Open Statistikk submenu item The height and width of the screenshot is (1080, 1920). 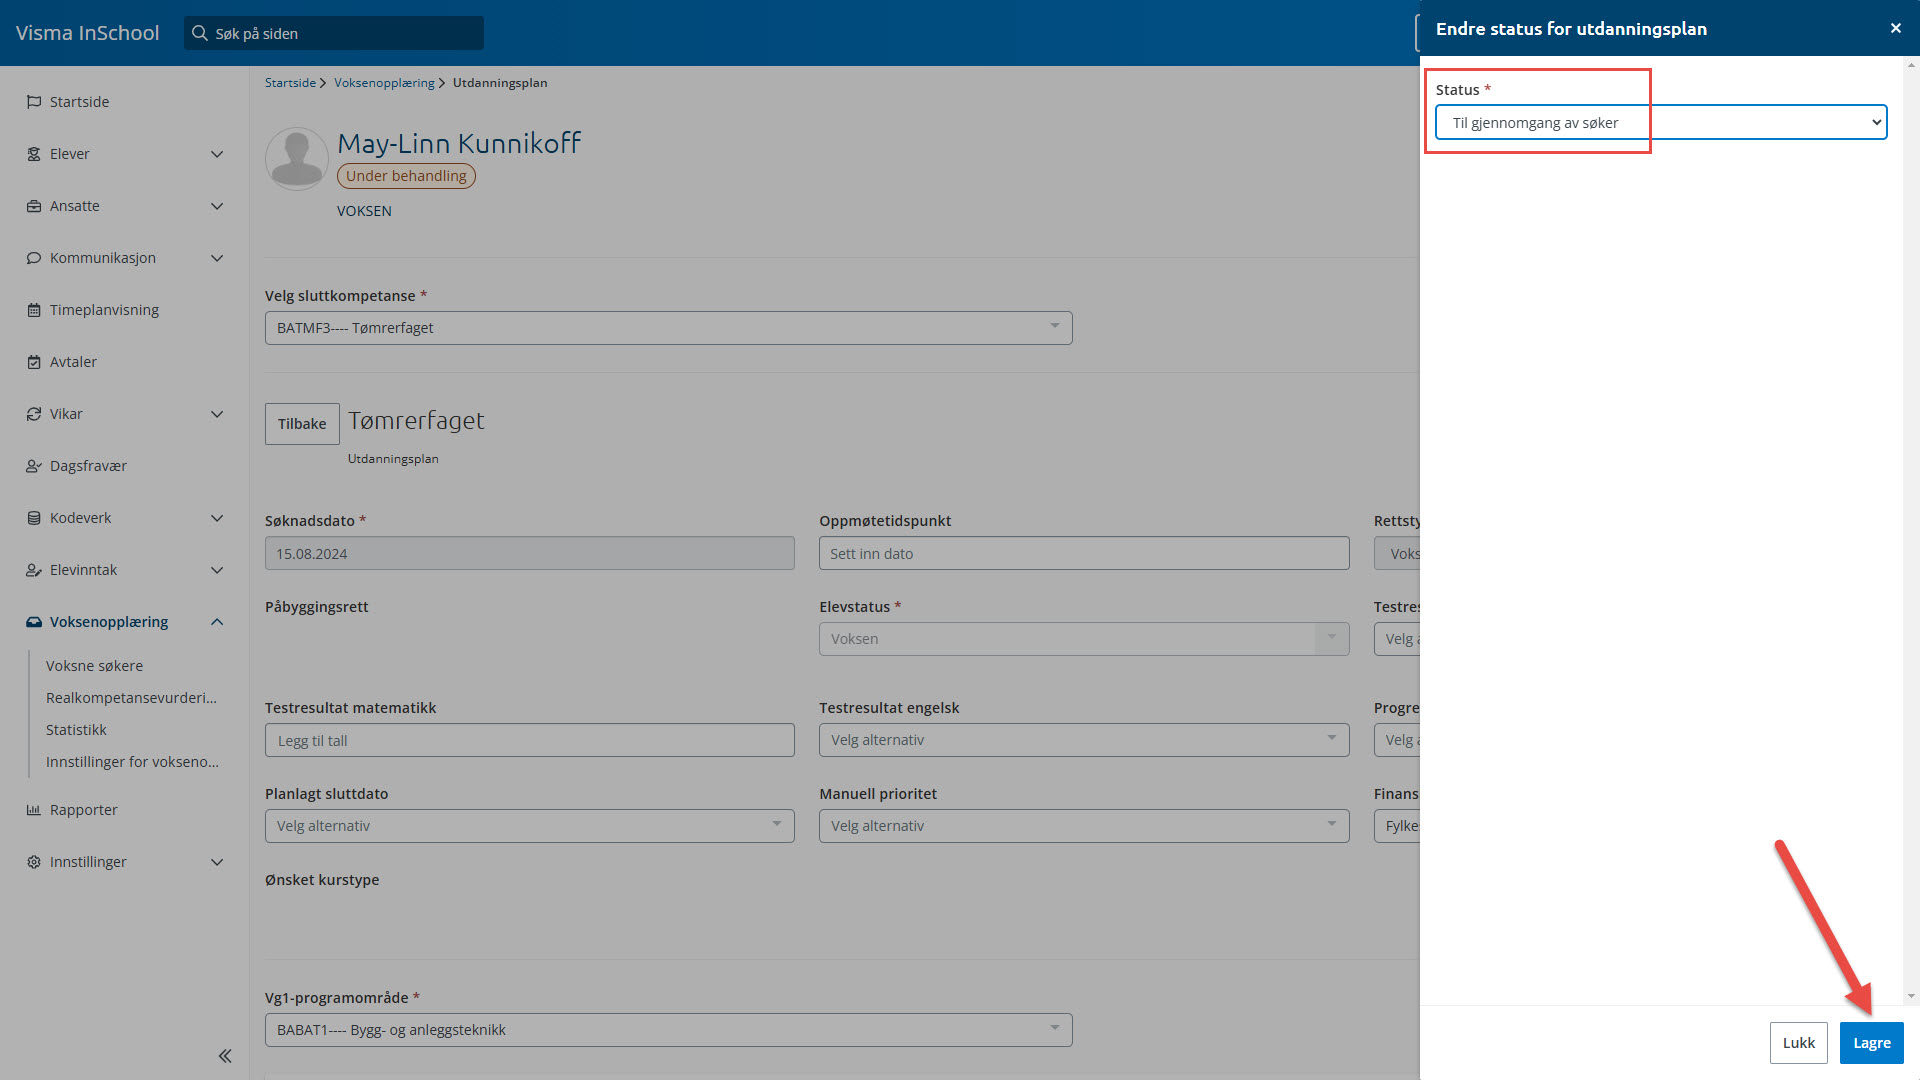[76, 730]
